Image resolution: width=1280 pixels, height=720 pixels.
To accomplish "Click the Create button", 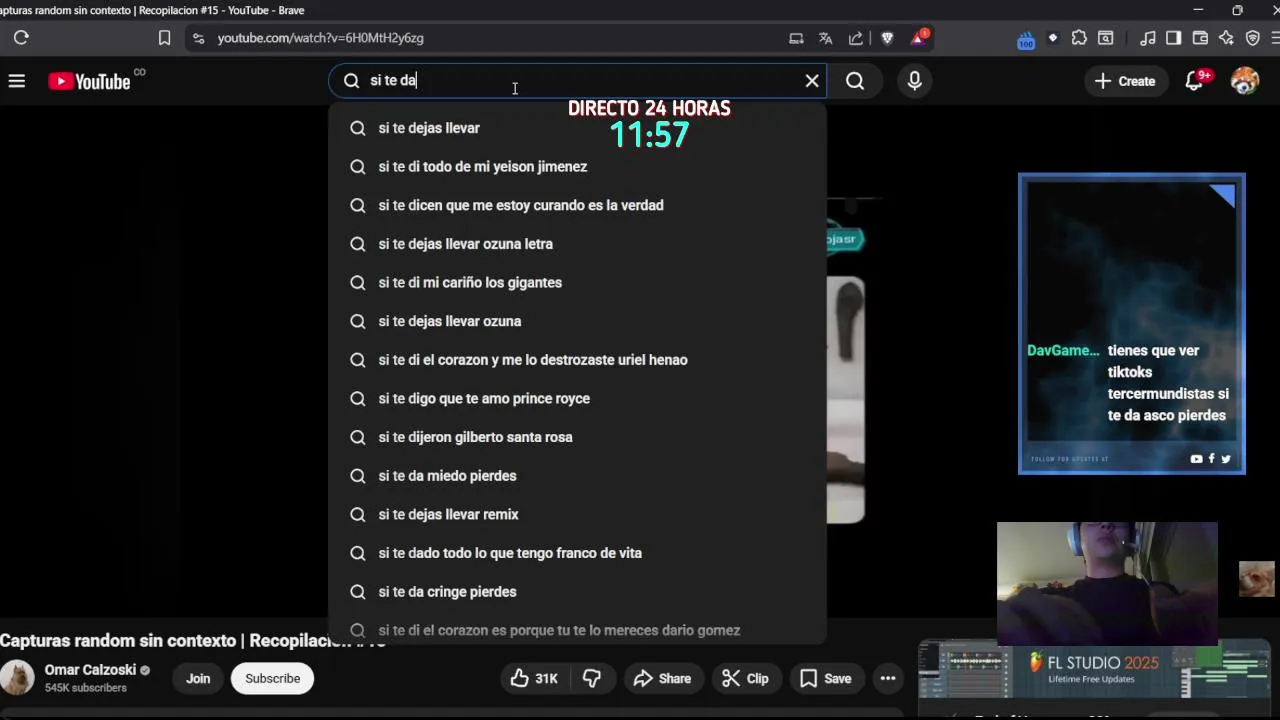I will tap(1125, 81).
